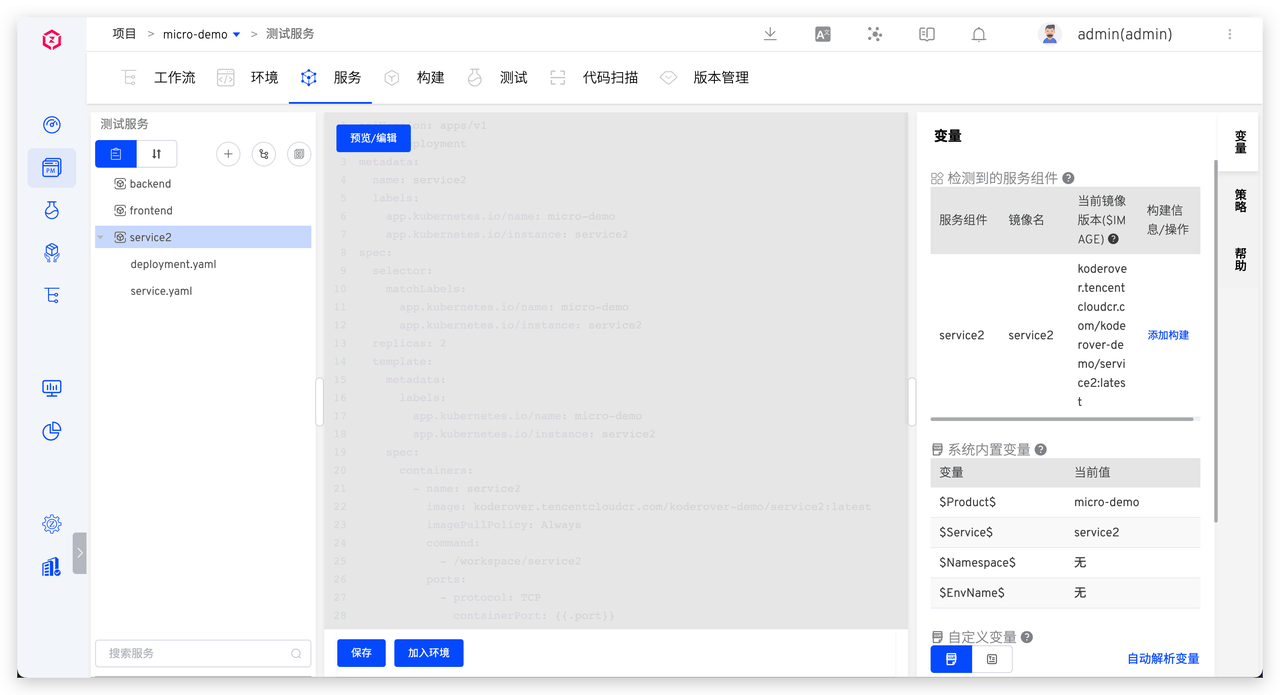Click the 添加构建 link
Viewport: 1280px width, 695px height.
click(x=1168, y=336)
